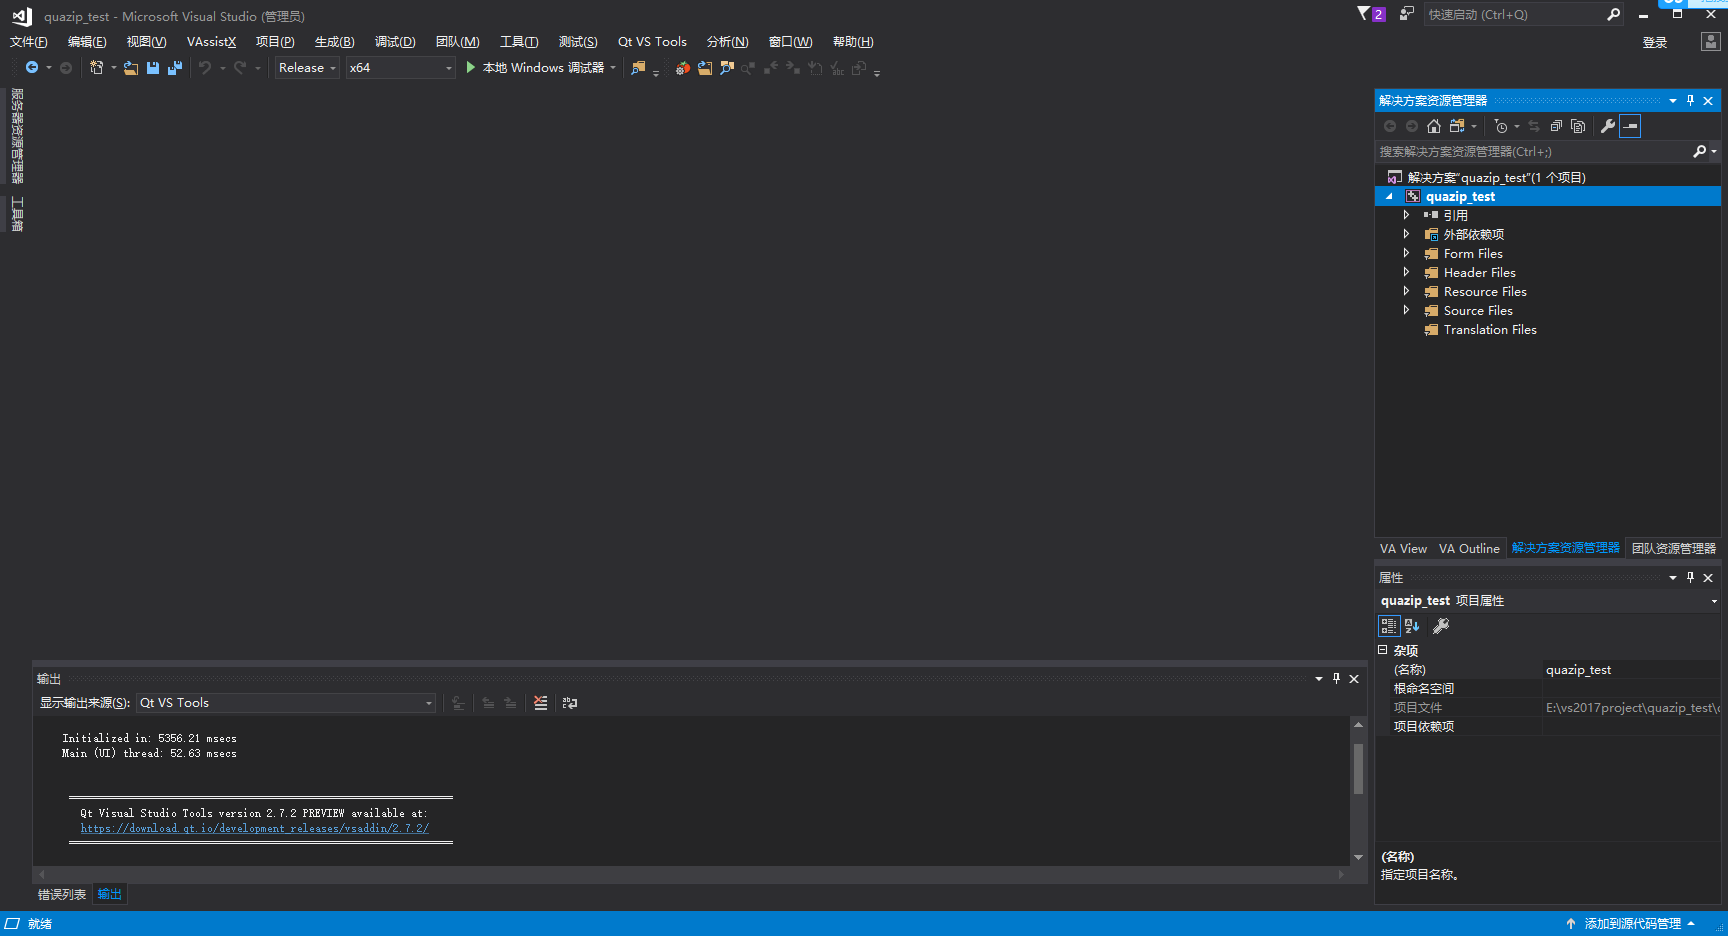The height and width of the screenshot is (936, 1728).
Task: Open the 显示输出来源 Qt VS Tools dropdown
Action: tap(286, 703)
